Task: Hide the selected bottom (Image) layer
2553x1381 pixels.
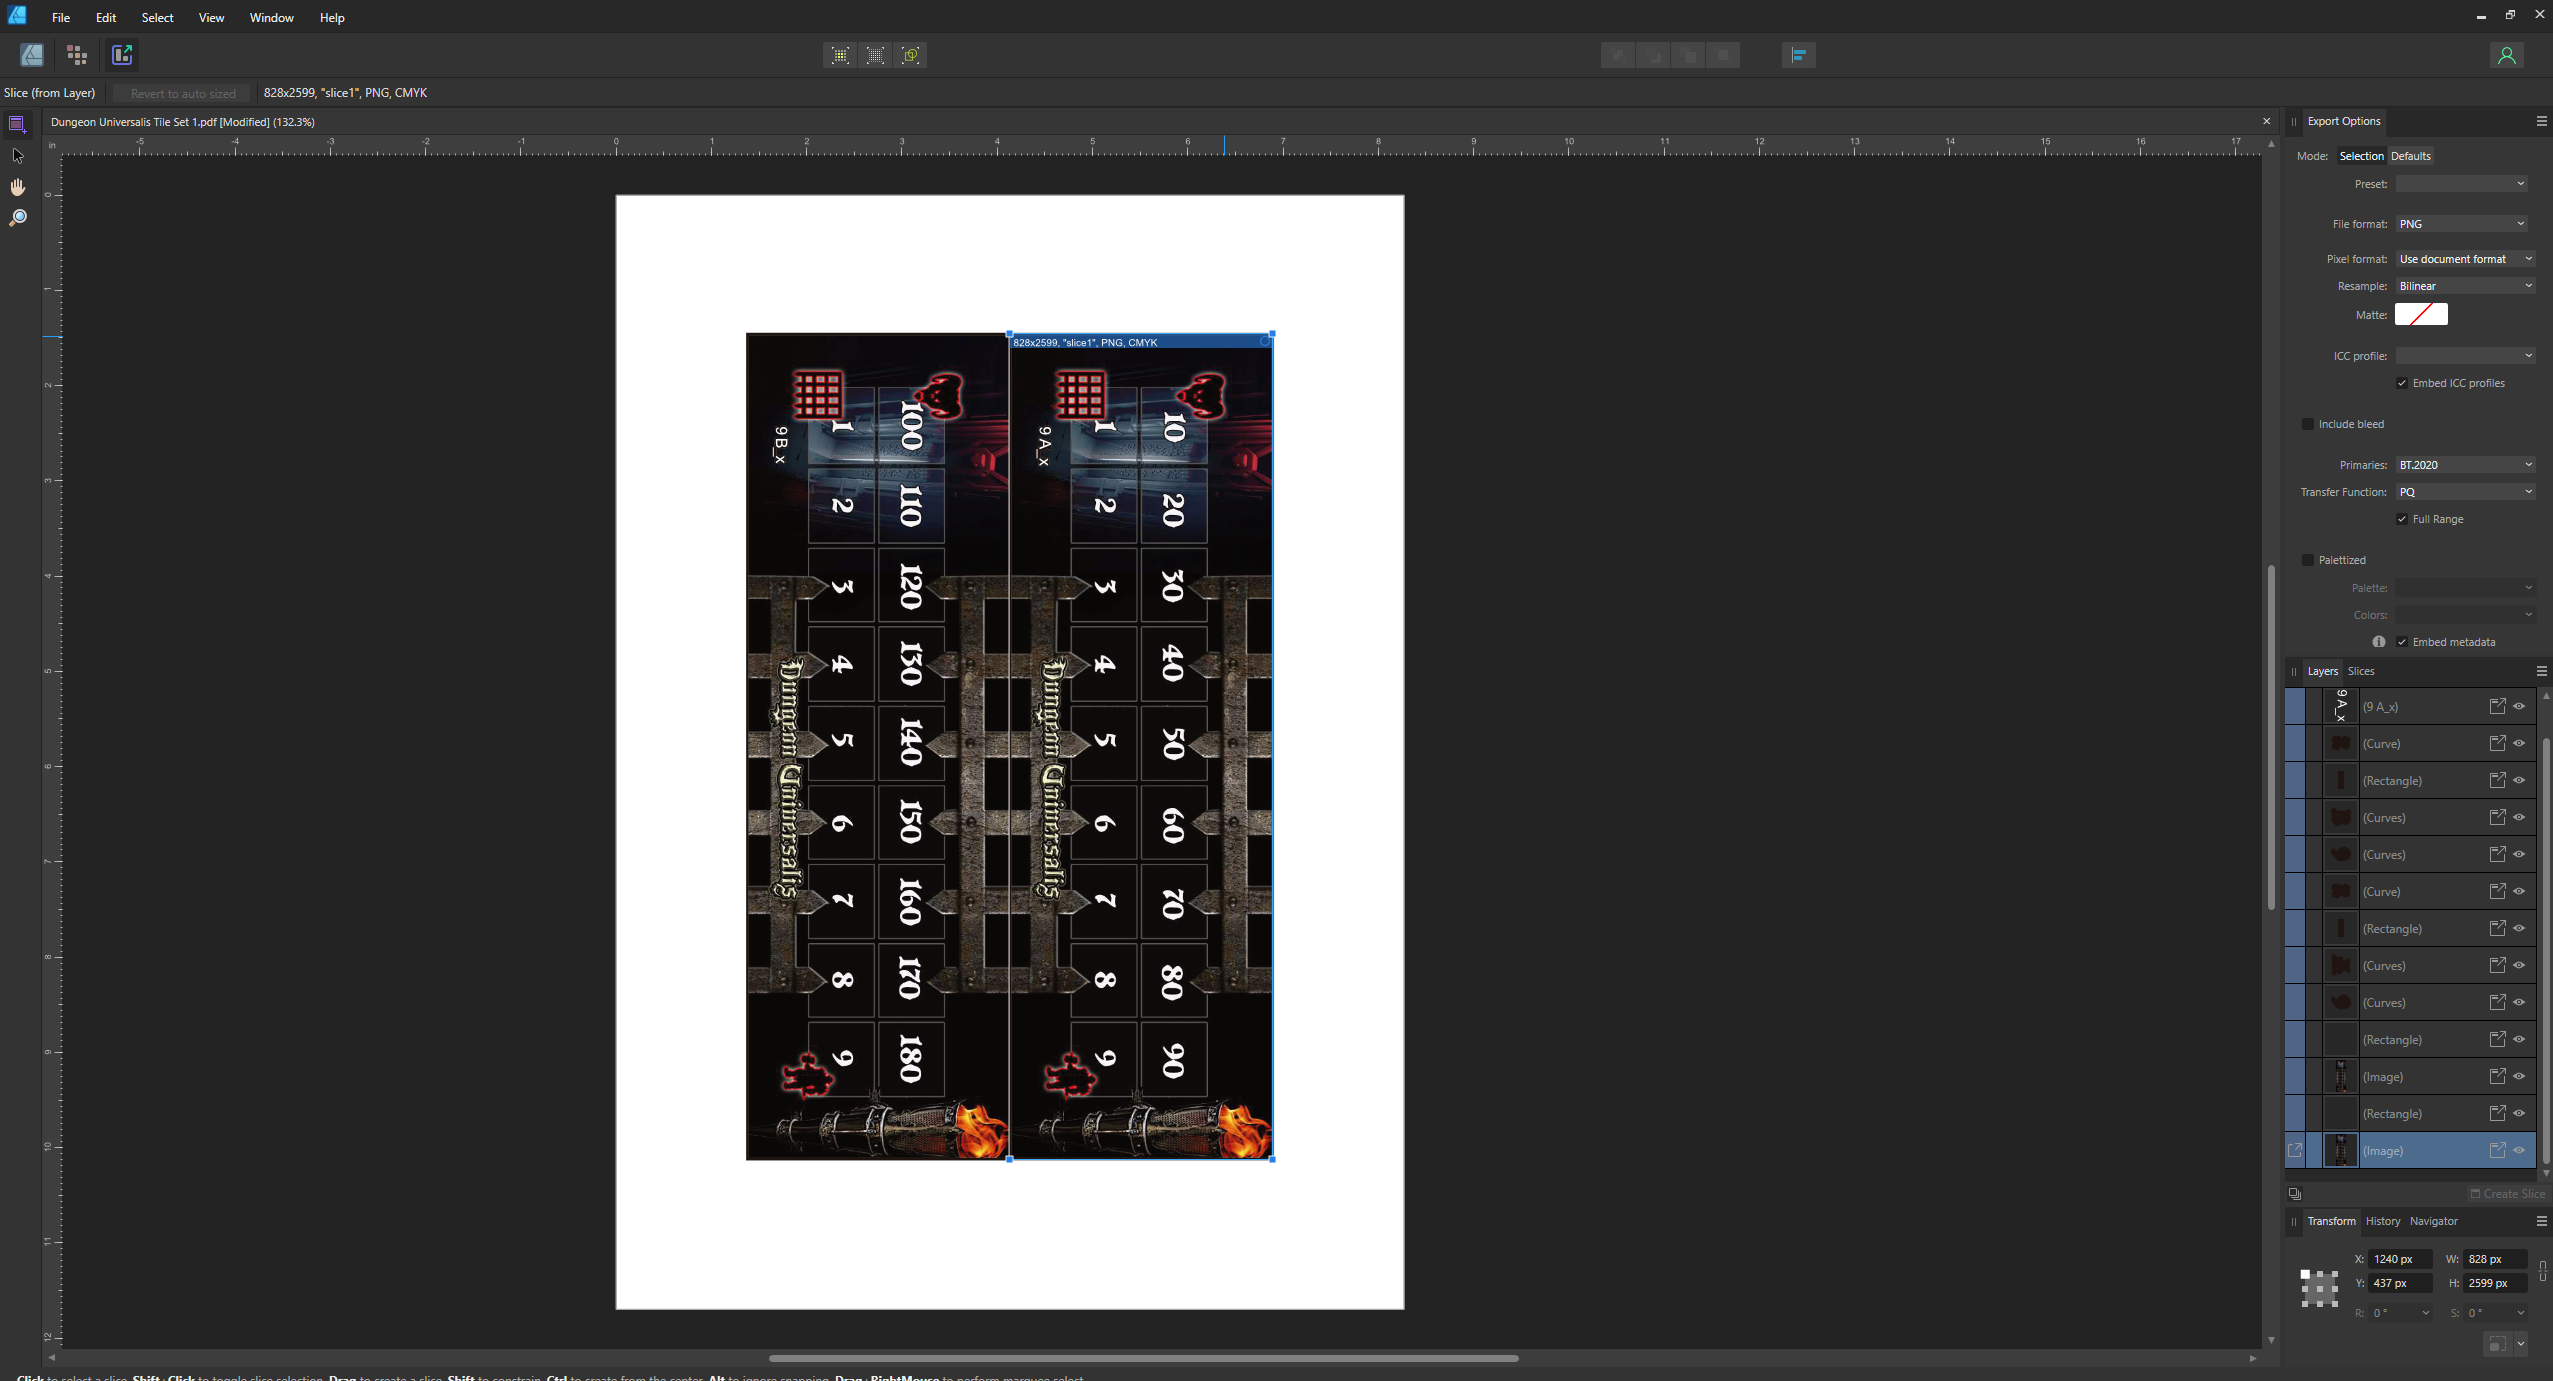Action: tap(2520, 1150)
